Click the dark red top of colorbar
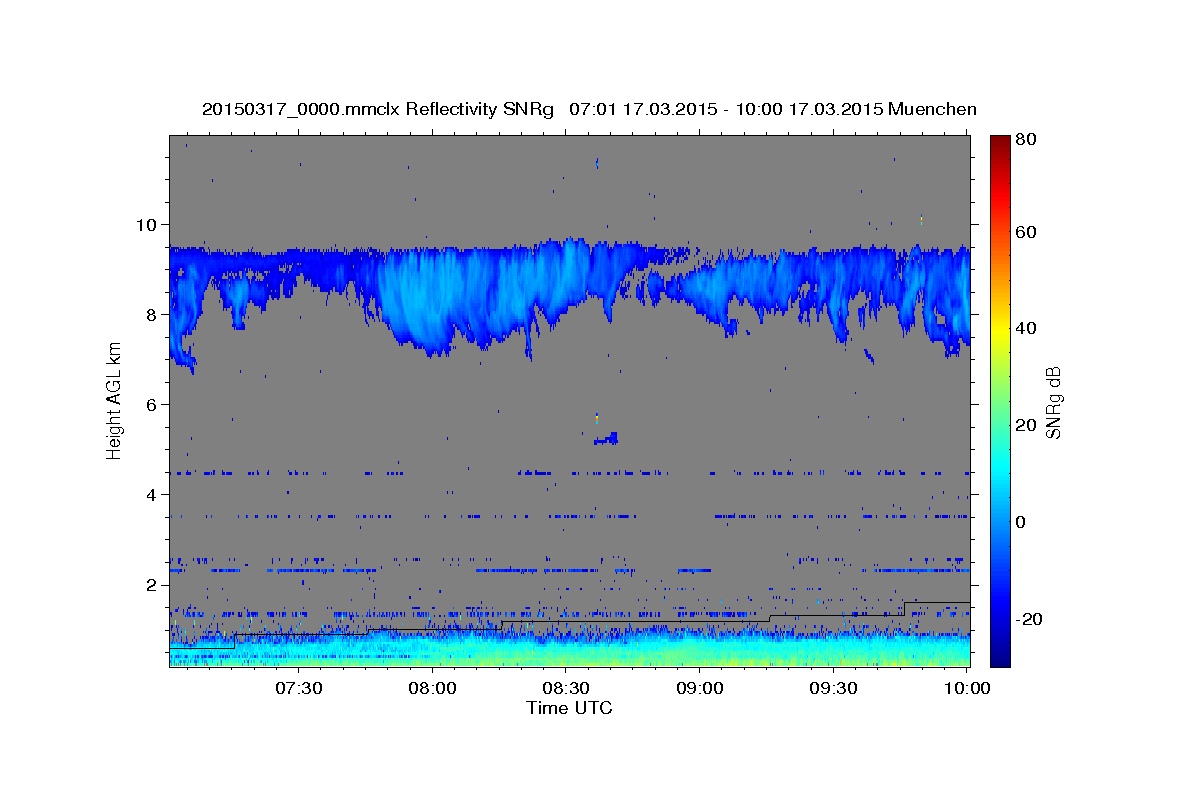The height and width of the screenshot is (800, 1200). (x=999, y=143)
